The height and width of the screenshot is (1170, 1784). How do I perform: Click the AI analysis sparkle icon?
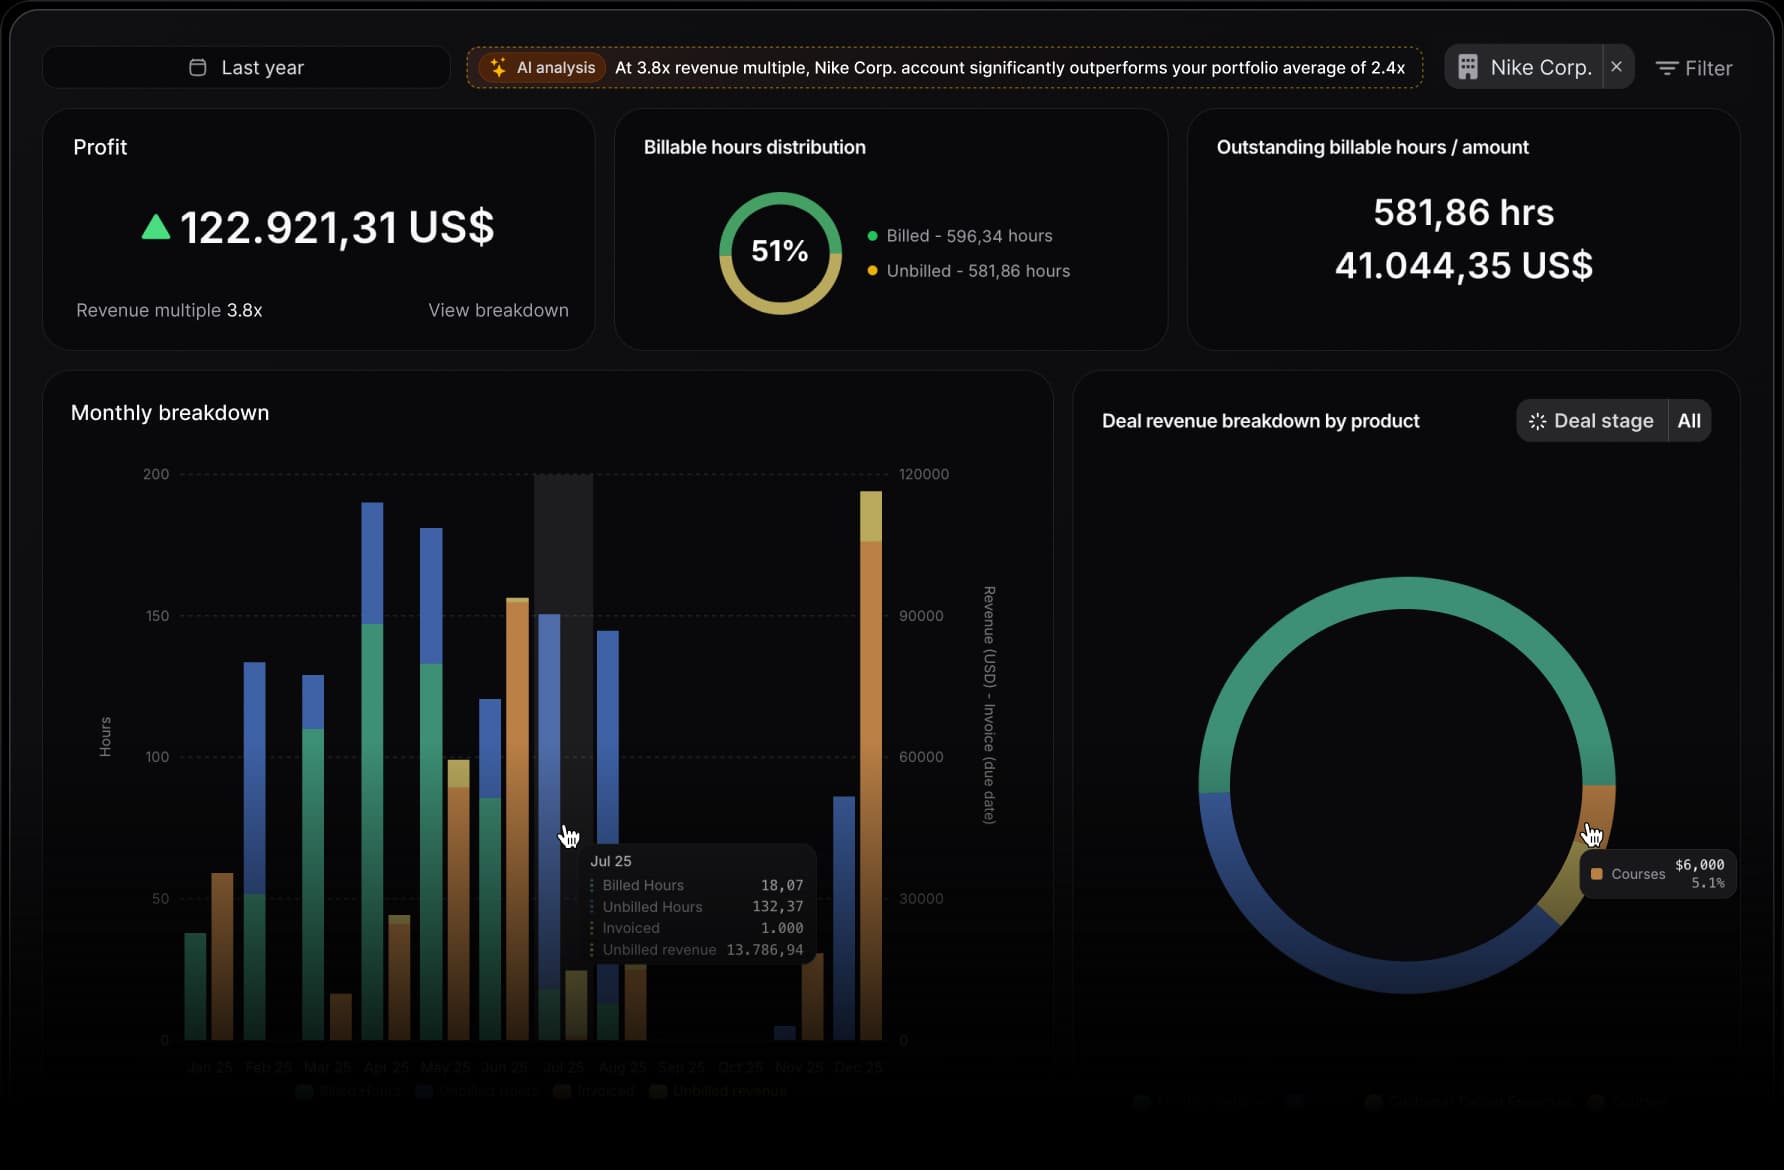point(498,67)
